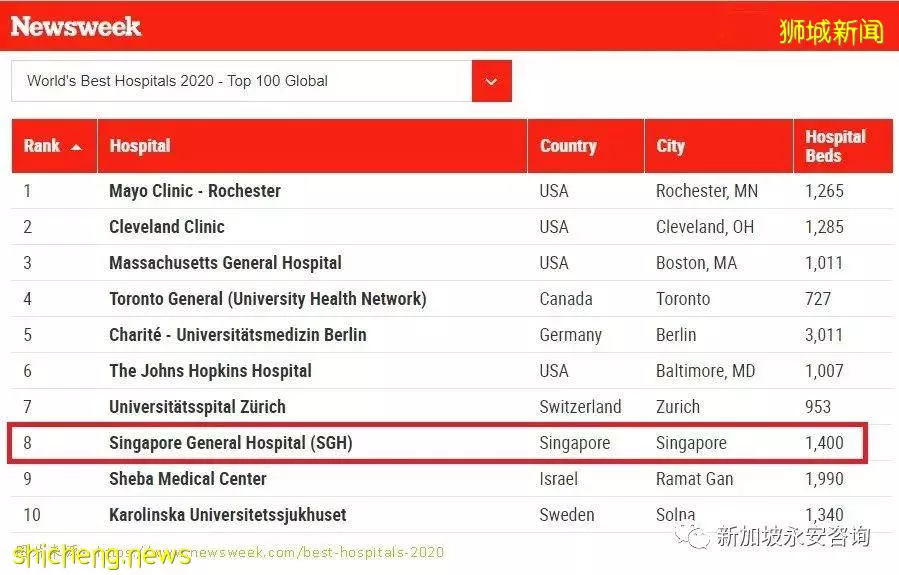Screen dimensions: 899x575
Task: Click the city cell Rochester, MN
Action: [x=706, y=191]
